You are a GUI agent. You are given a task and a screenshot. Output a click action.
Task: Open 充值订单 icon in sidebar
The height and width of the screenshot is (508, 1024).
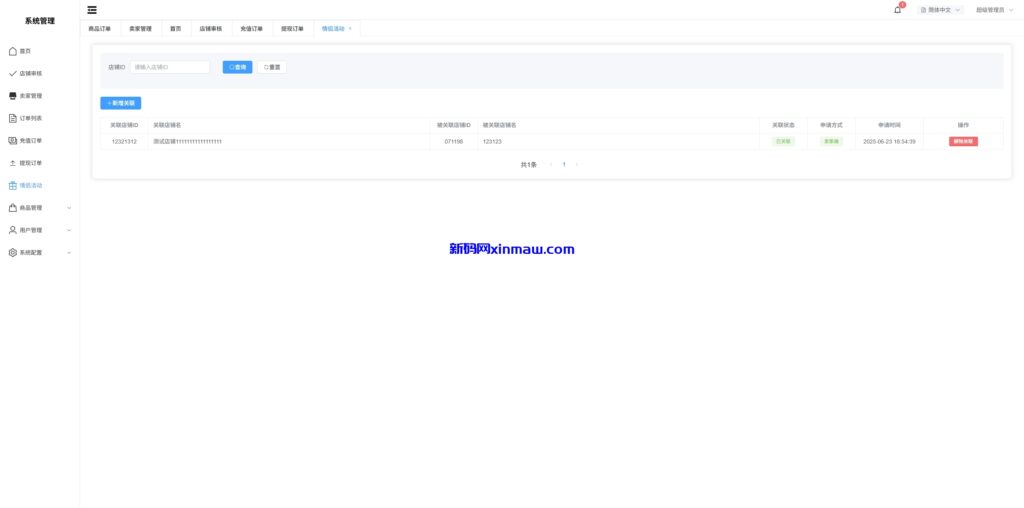pyautogui.click(x=12, y=140)
